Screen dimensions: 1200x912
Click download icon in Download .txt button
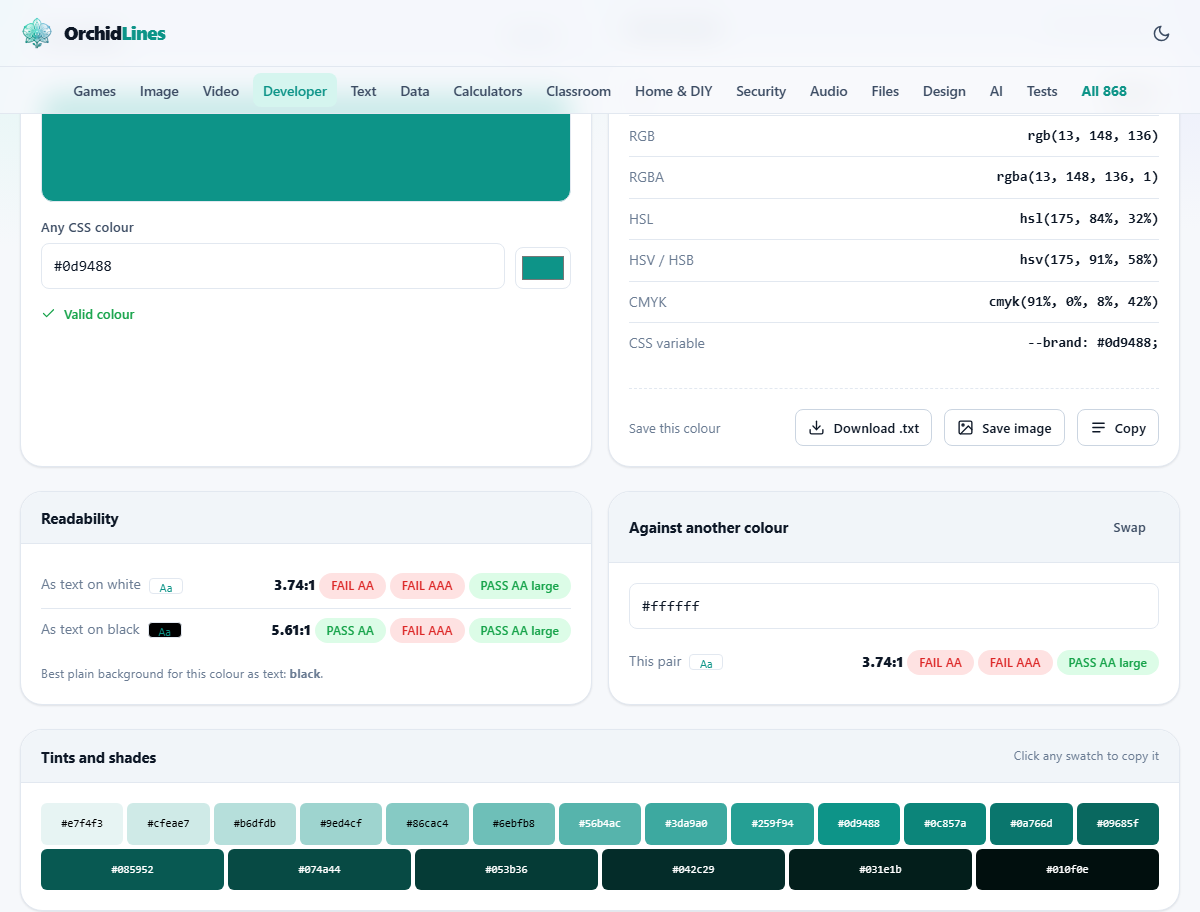click(x=816, y=428)
